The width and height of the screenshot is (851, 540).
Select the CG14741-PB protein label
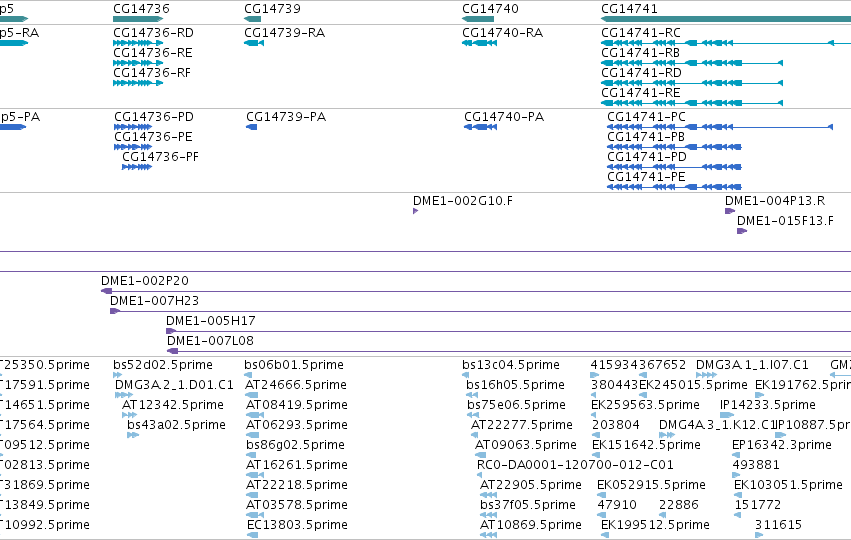click(646, 137)
